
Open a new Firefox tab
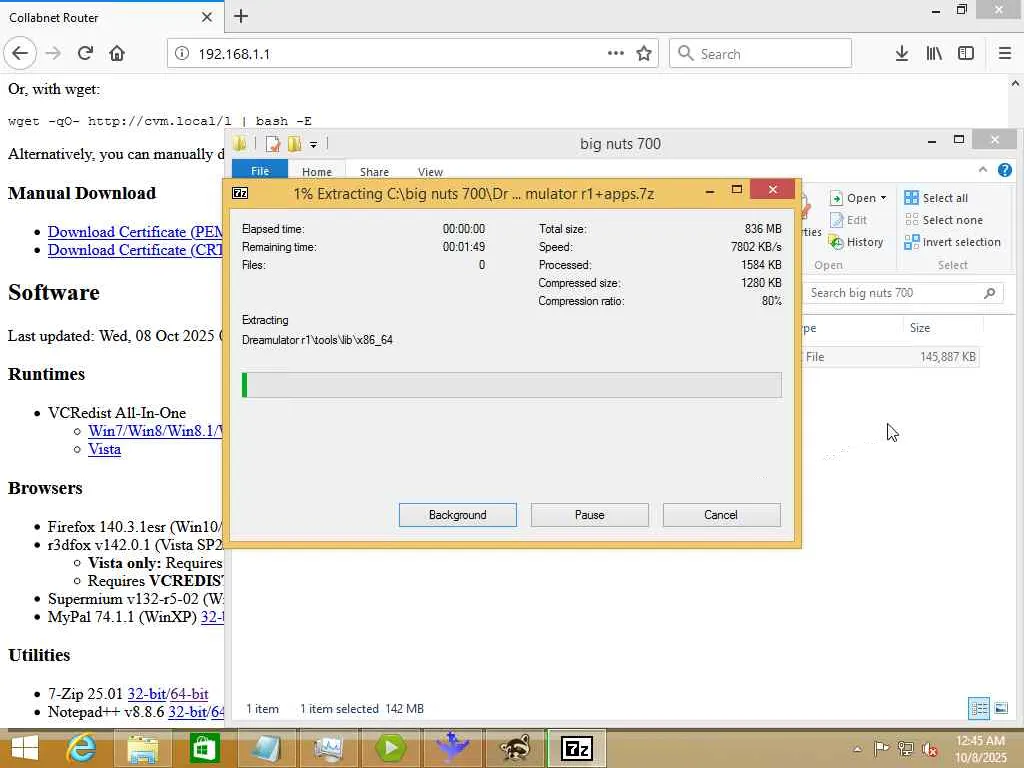point(241,16)
